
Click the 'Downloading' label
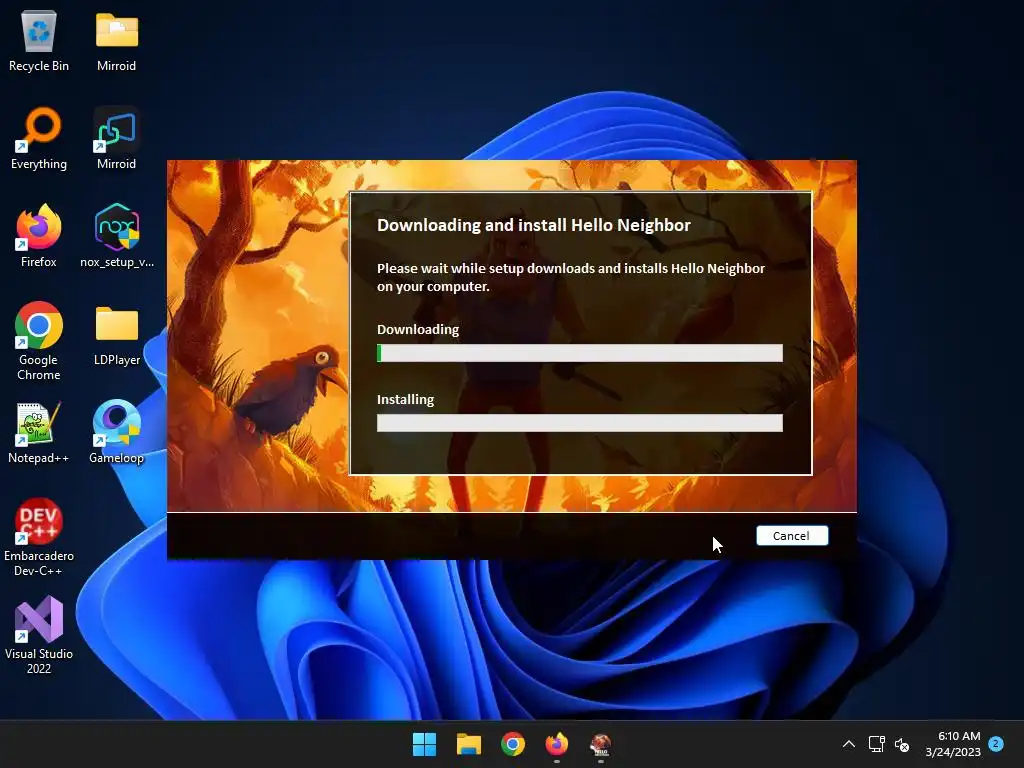(x=418, y=329)
